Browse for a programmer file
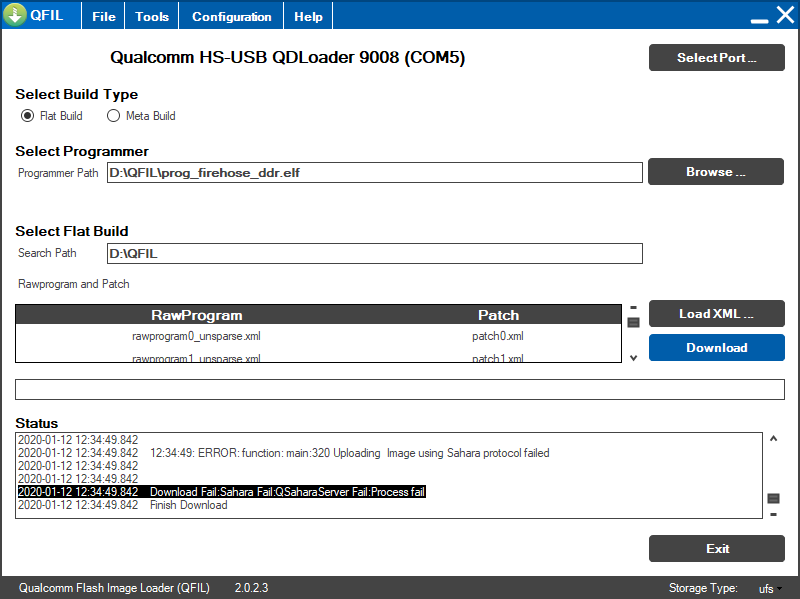This screenshot has height=599, width=800. coord(716,171)
